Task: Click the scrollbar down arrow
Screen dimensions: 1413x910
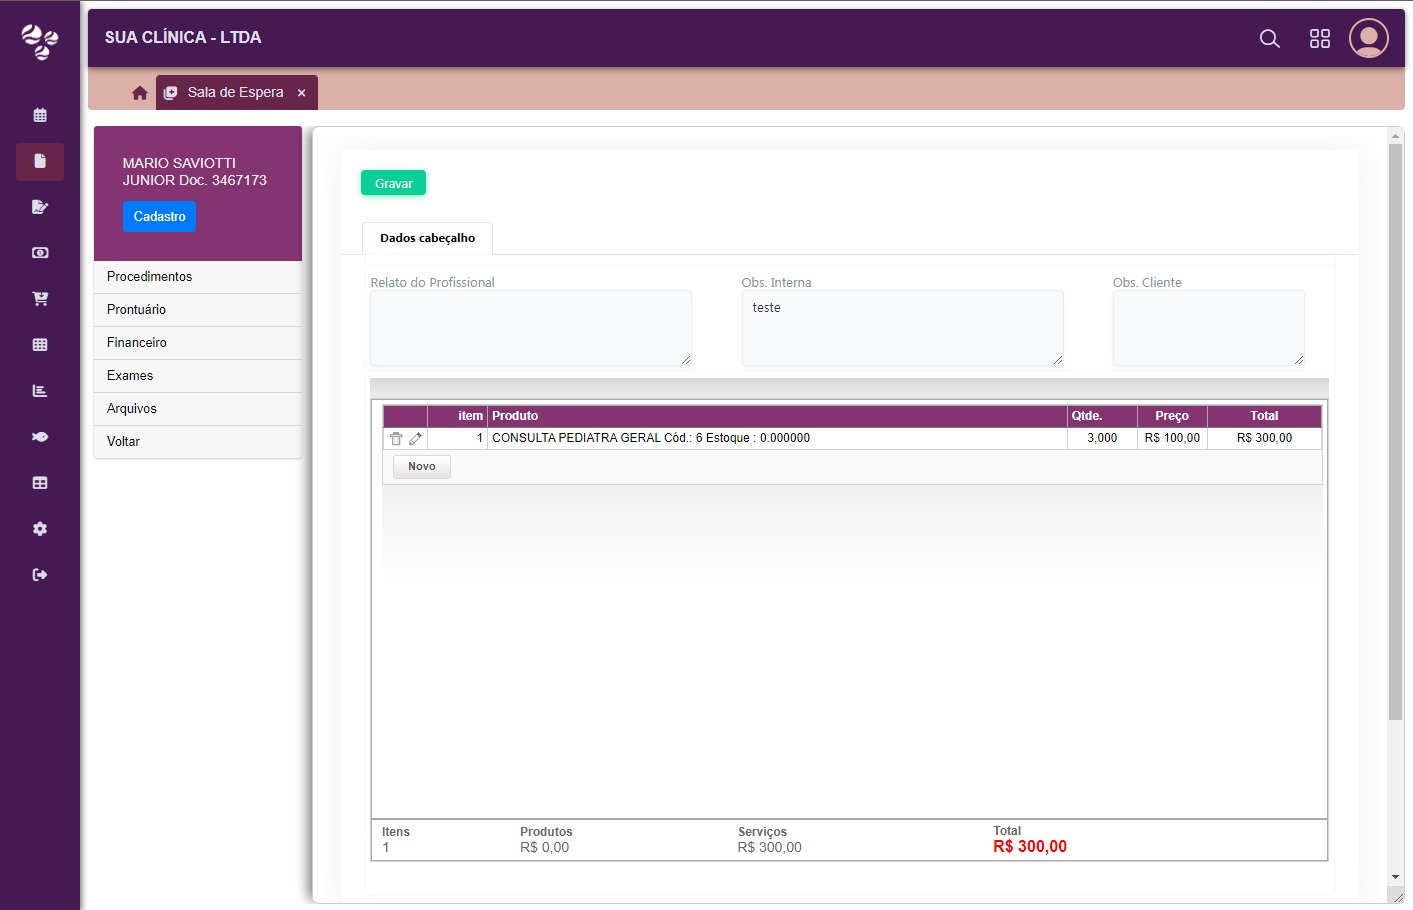Action: coord(1395,877)
